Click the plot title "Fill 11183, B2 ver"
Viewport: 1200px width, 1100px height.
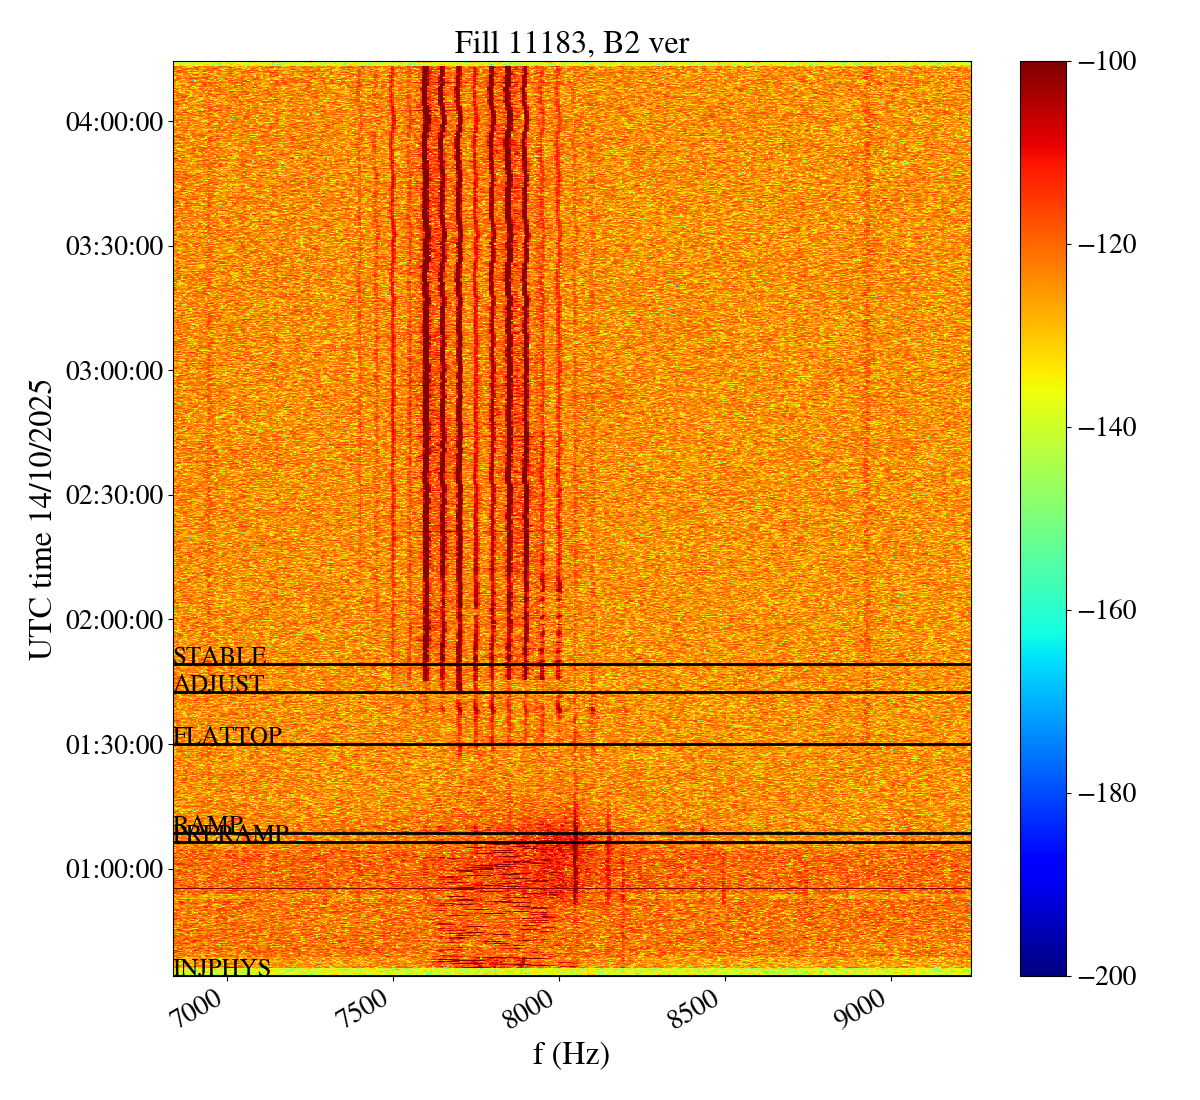pos(571,42)
